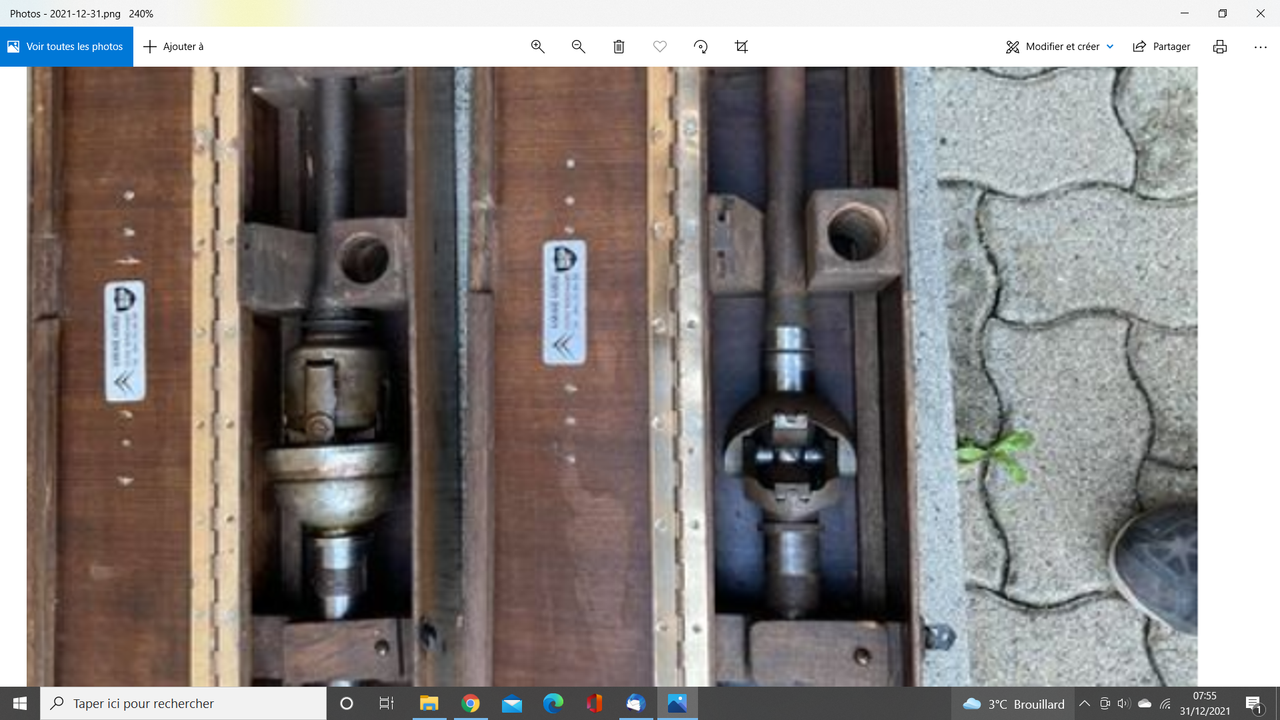
Task: Open Cortana from the taskbar
Action: tap(347, 704)
